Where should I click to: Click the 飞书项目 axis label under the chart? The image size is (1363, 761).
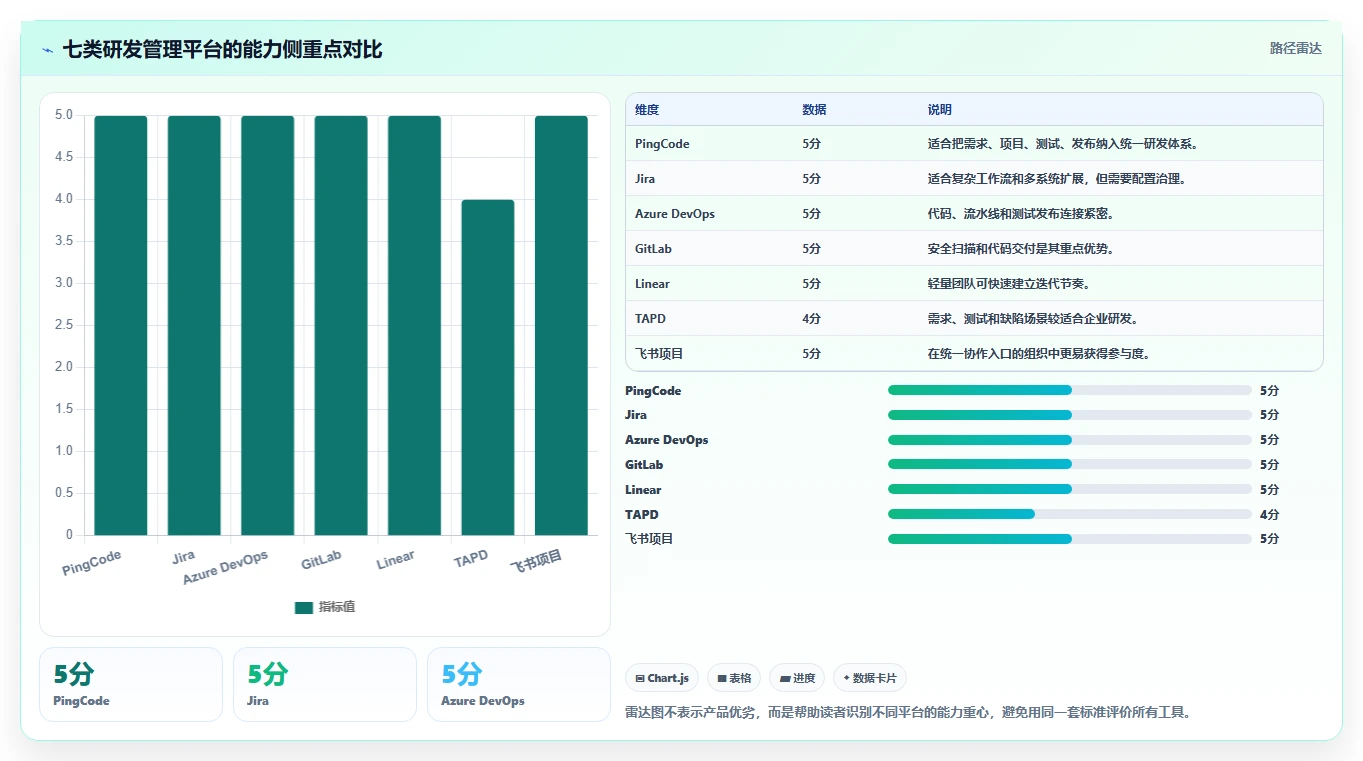[x=536, y=561]
